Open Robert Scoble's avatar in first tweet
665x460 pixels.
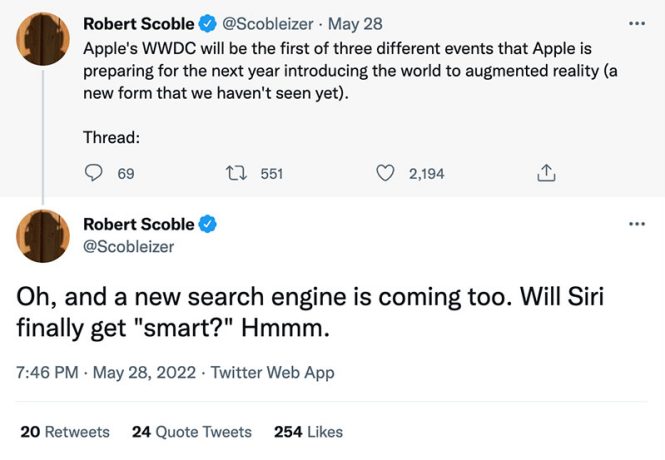(x=43, y=39)
